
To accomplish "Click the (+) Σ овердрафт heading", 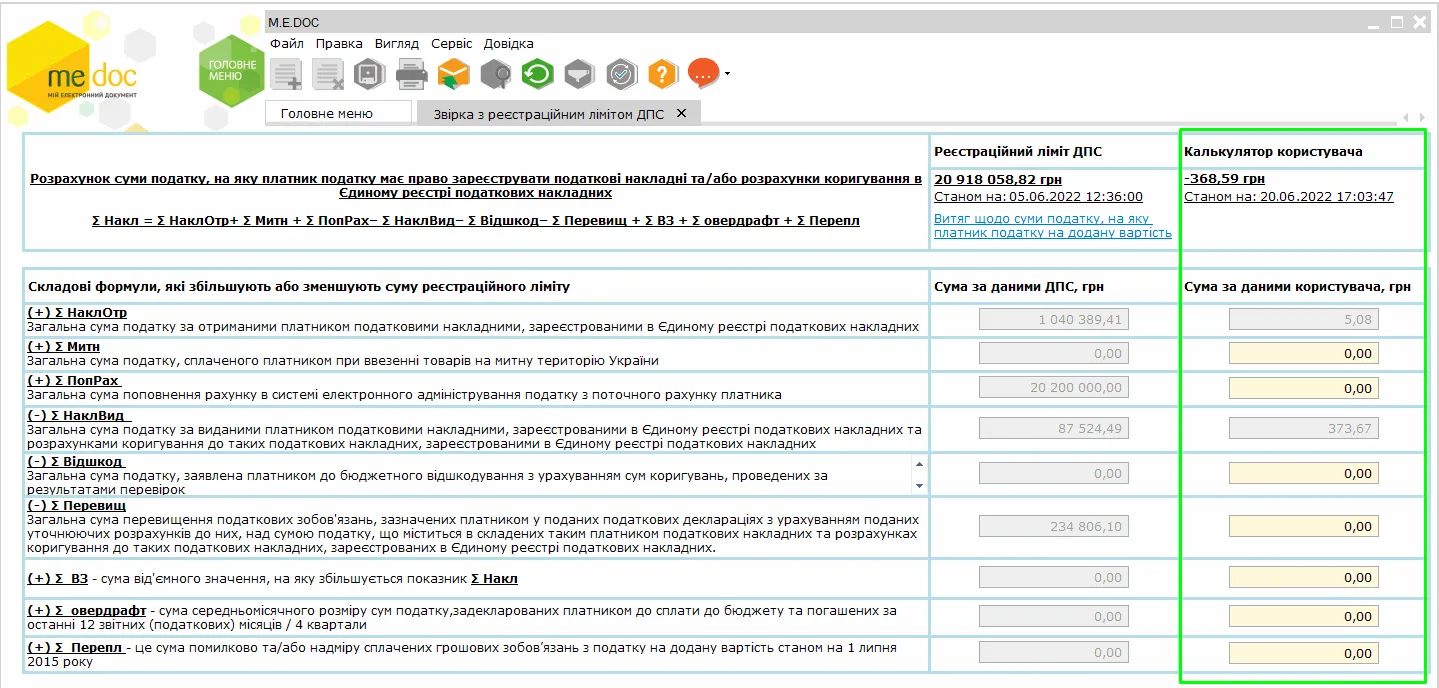I will pos(87,610).
